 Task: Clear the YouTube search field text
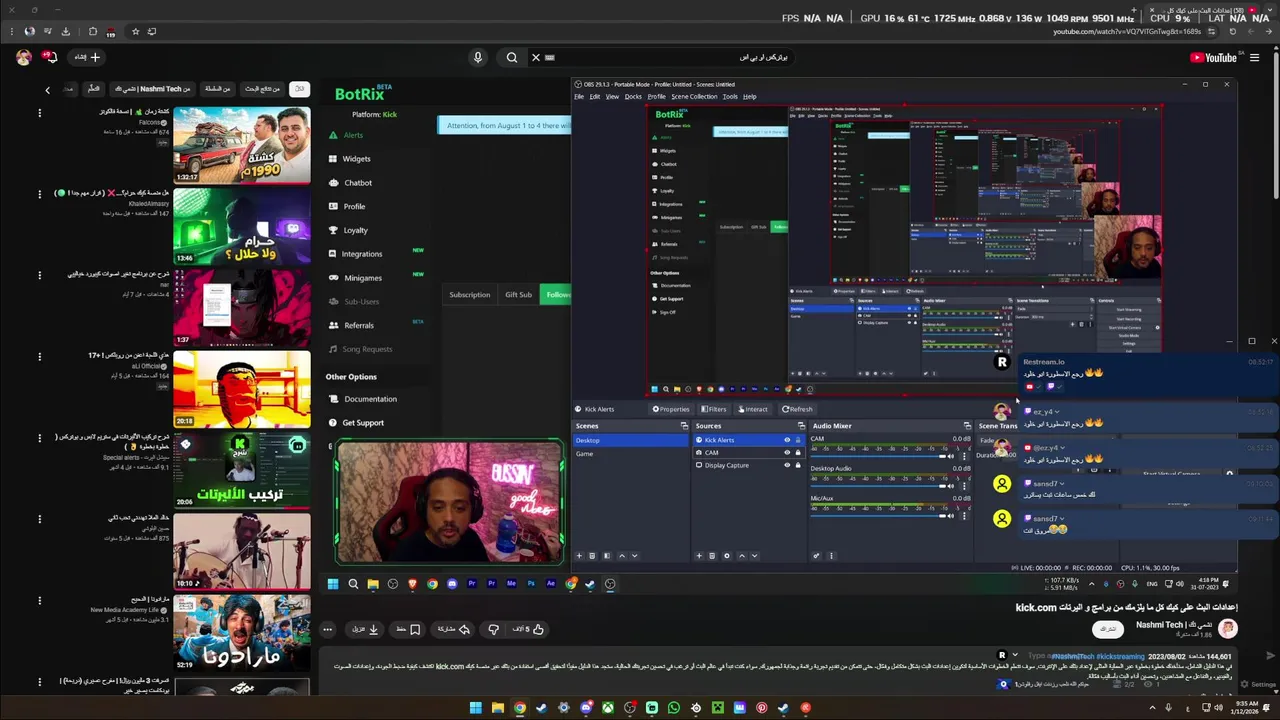[536, 57]
